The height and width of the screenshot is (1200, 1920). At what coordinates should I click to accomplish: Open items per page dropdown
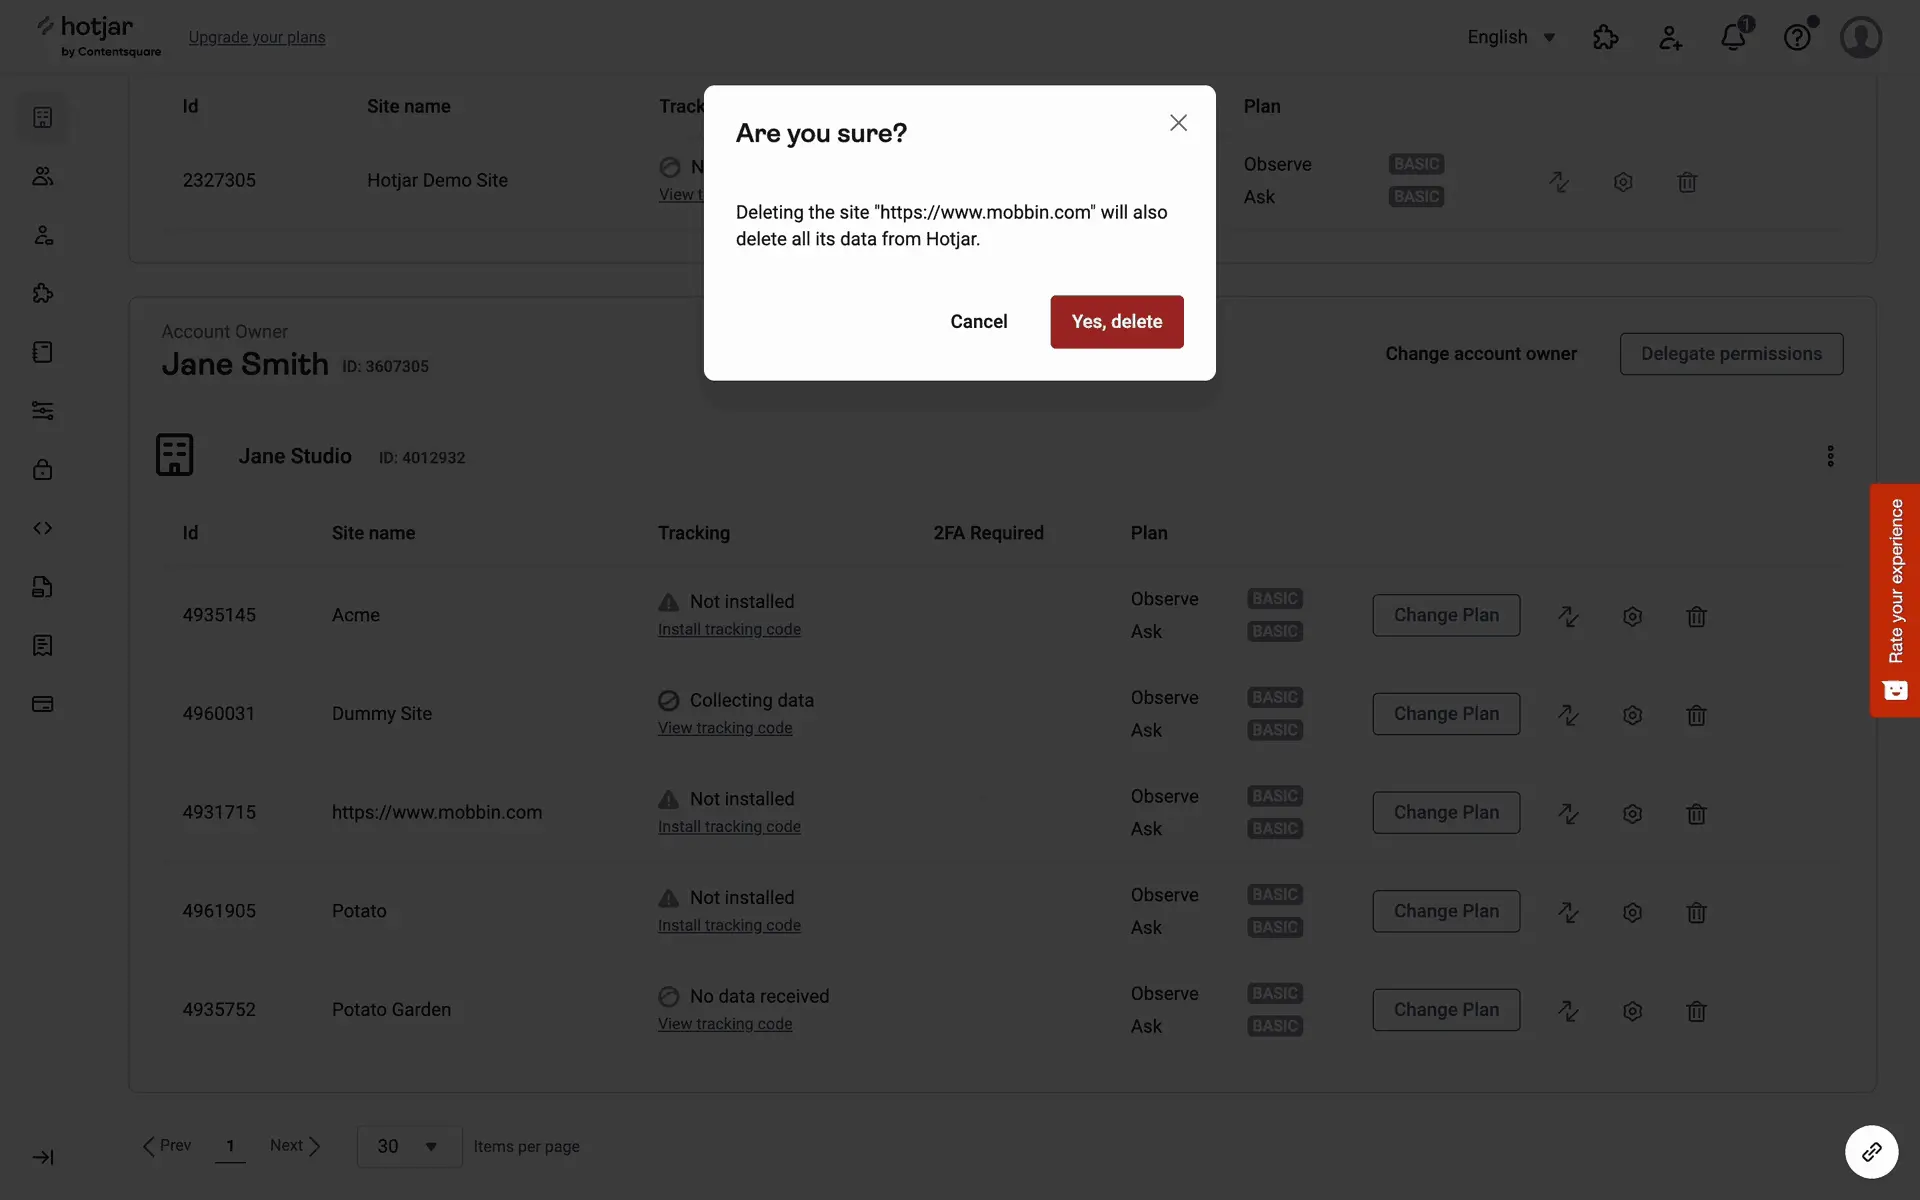(409, 1146)
